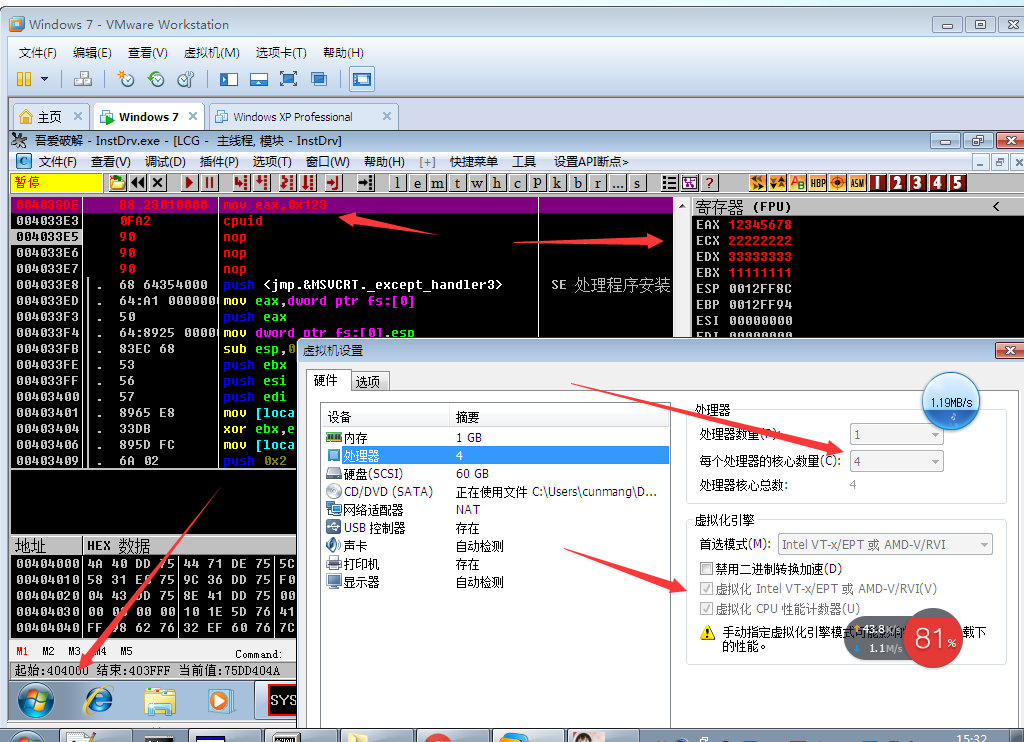Select the 网络适配器 device row
This screenshot has height=742, width=1024.
pos(496,509)
